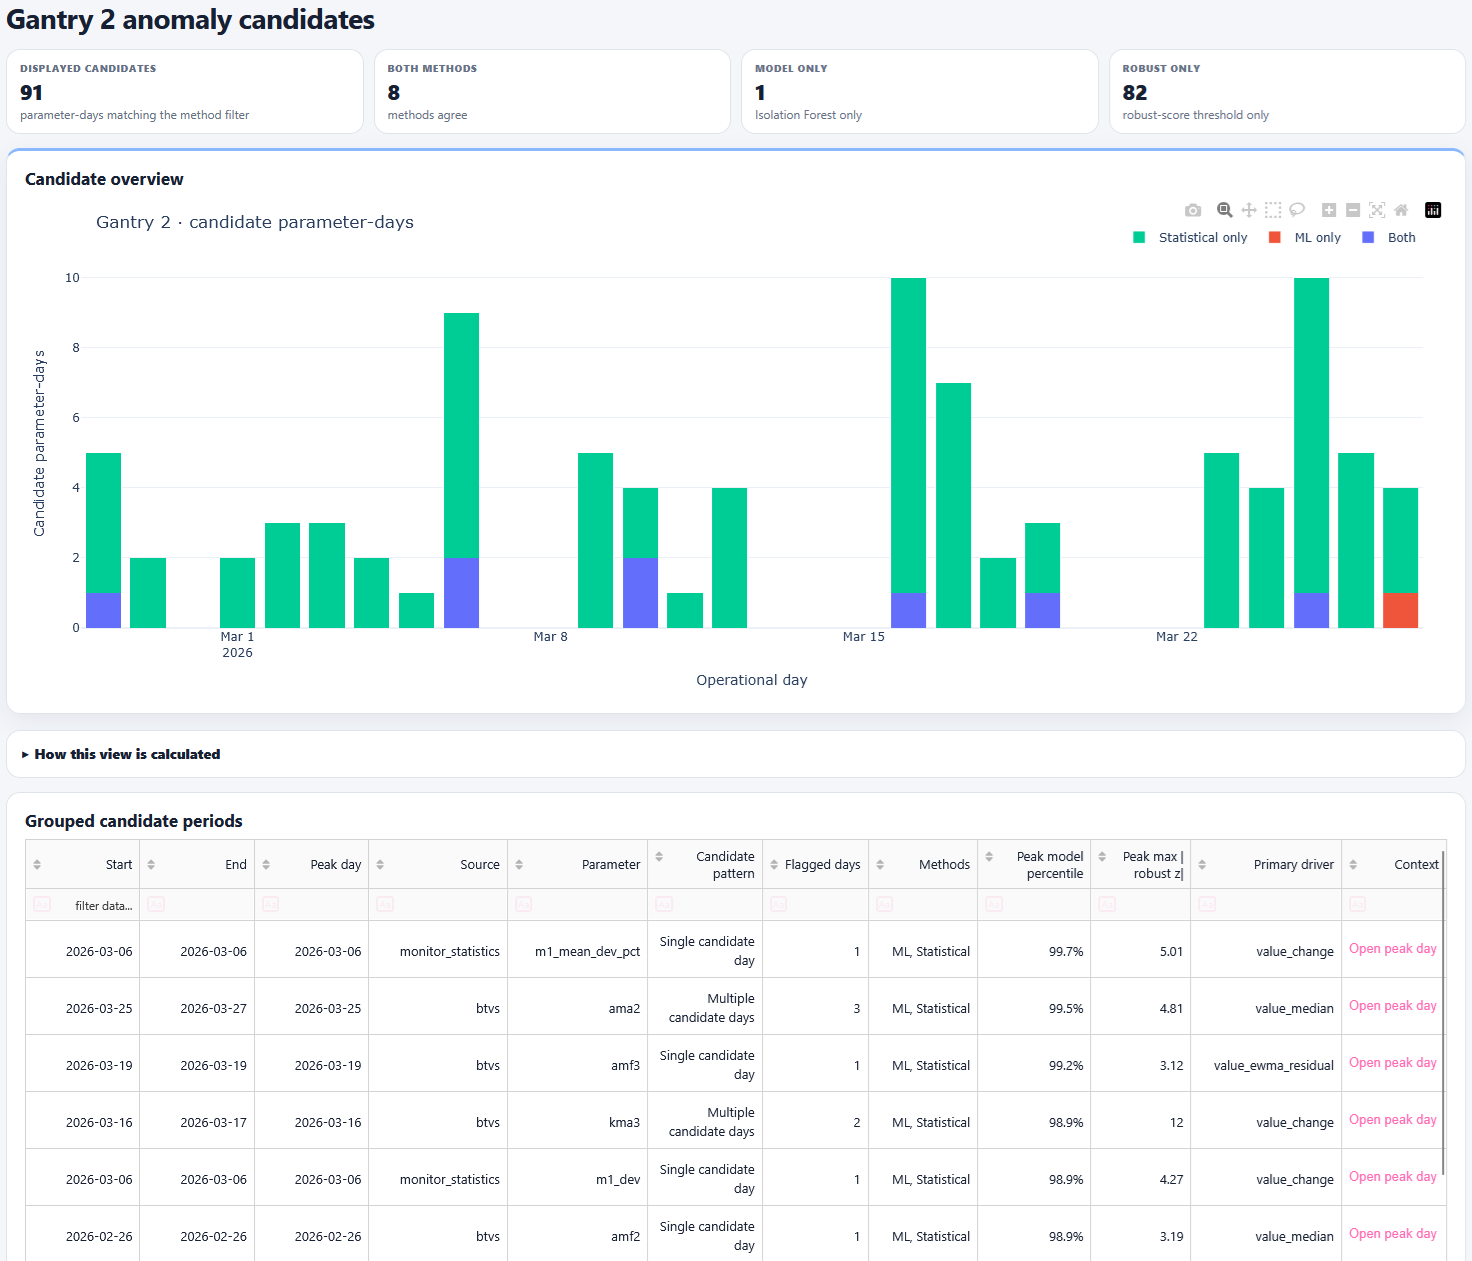The image size is (1472, 1261).
Task: Reset axes with the home icon
Action: pos(1401,210)
